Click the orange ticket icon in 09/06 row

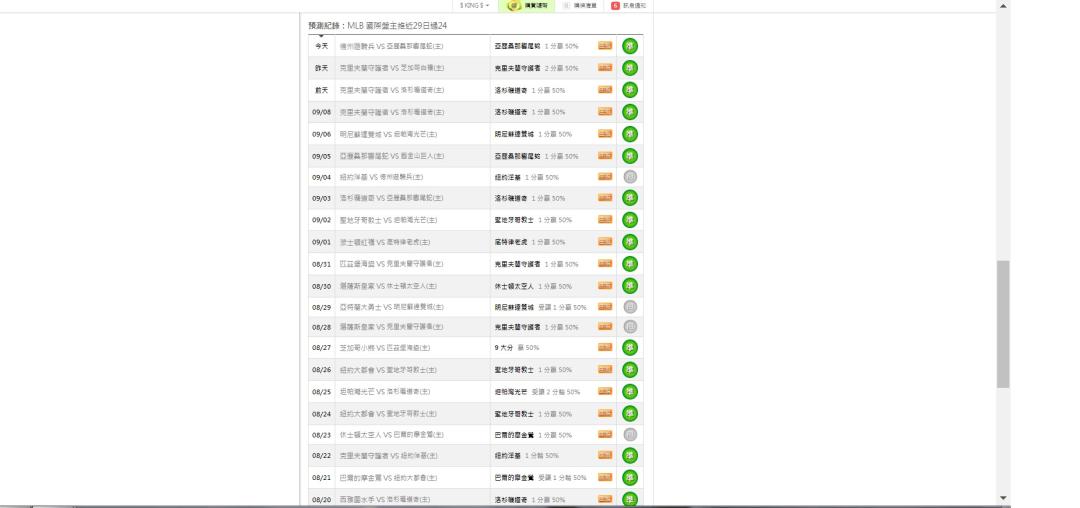coord(605,134)
